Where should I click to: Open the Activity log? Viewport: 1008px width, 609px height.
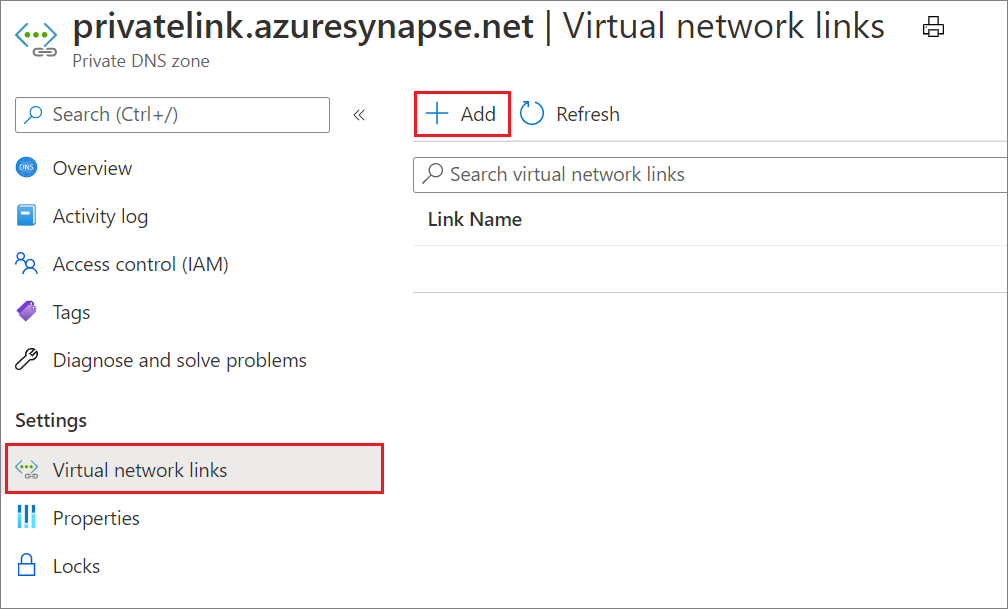tap(100, 217)
